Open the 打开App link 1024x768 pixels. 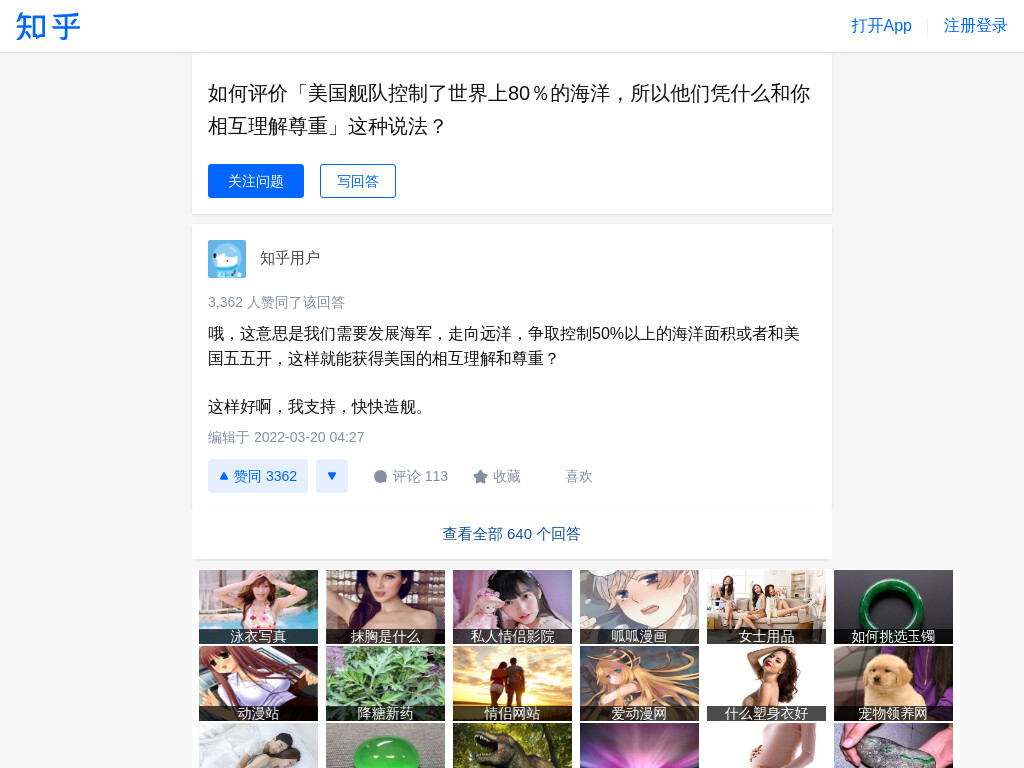(x=881, y=25)
